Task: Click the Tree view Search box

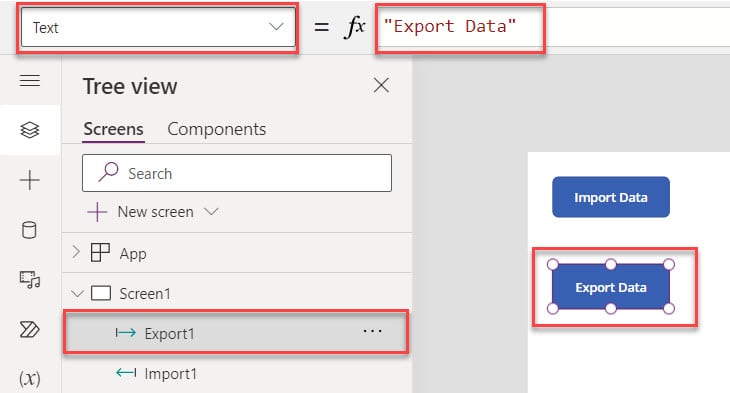Action: [x=237, y=173]
